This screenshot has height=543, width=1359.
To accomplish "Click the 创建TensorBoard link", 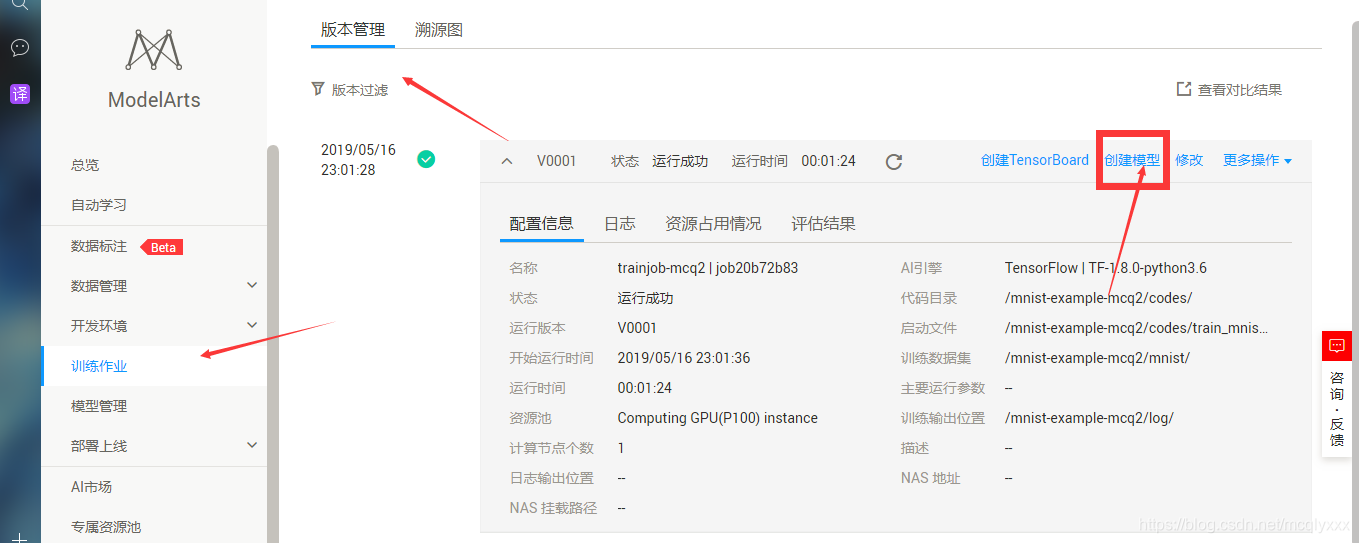I will tap(1035, 160).
